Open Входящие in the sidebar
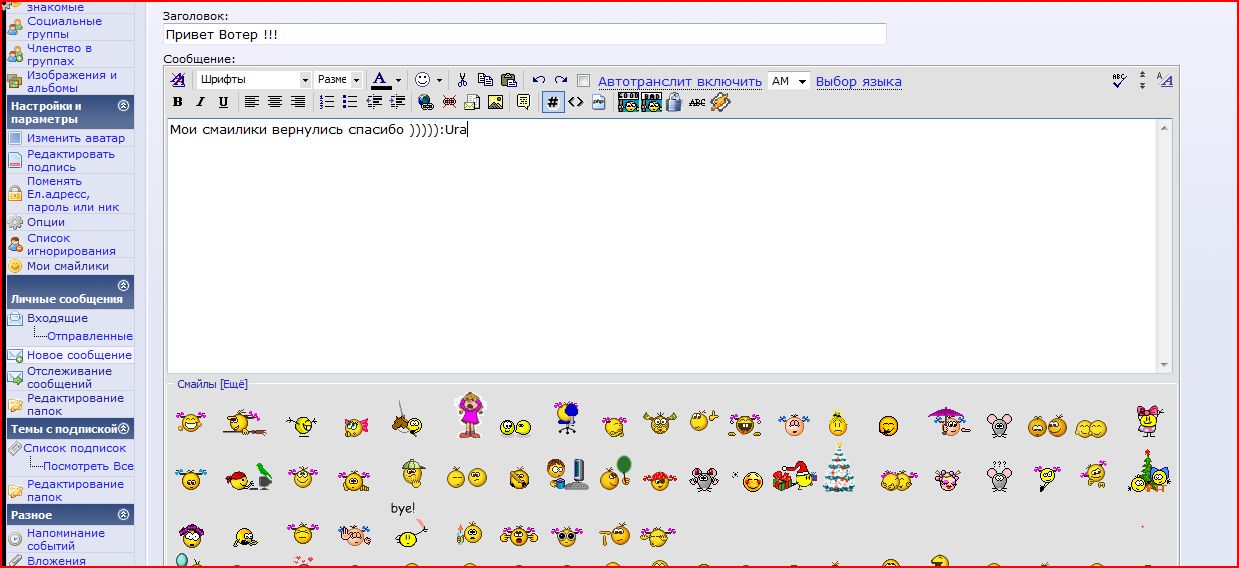The height and width of the screenshot is (568, 1239). pos(57,318)
